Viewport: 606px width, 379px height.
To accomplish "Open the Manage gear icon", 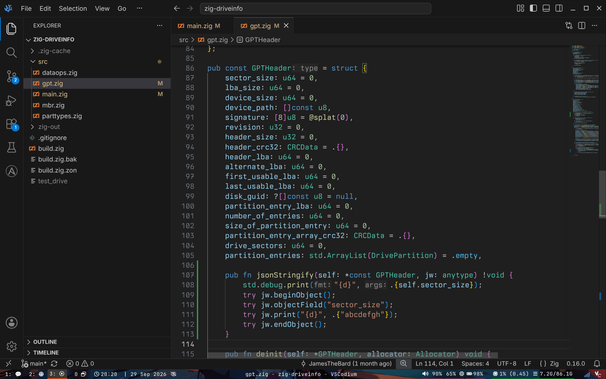I will click(11, 346).
